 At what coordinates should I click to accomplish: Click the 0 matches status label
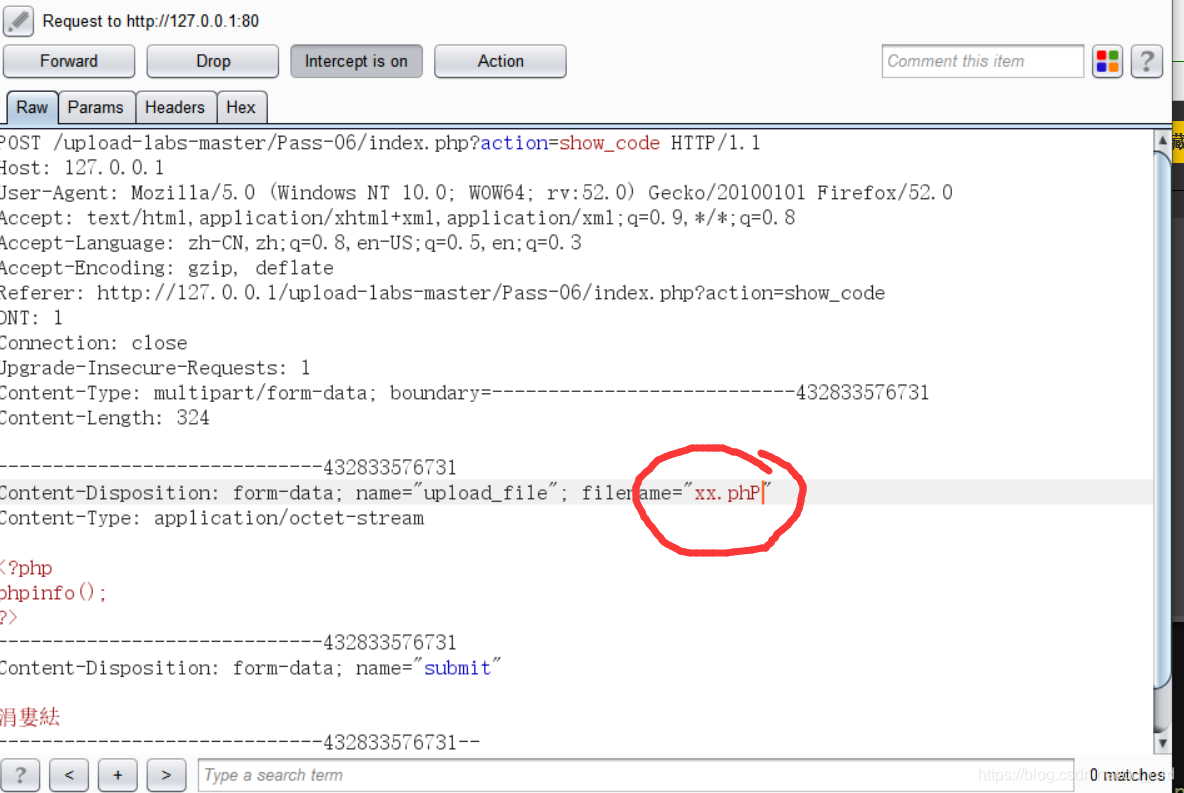coord(1127,775)
